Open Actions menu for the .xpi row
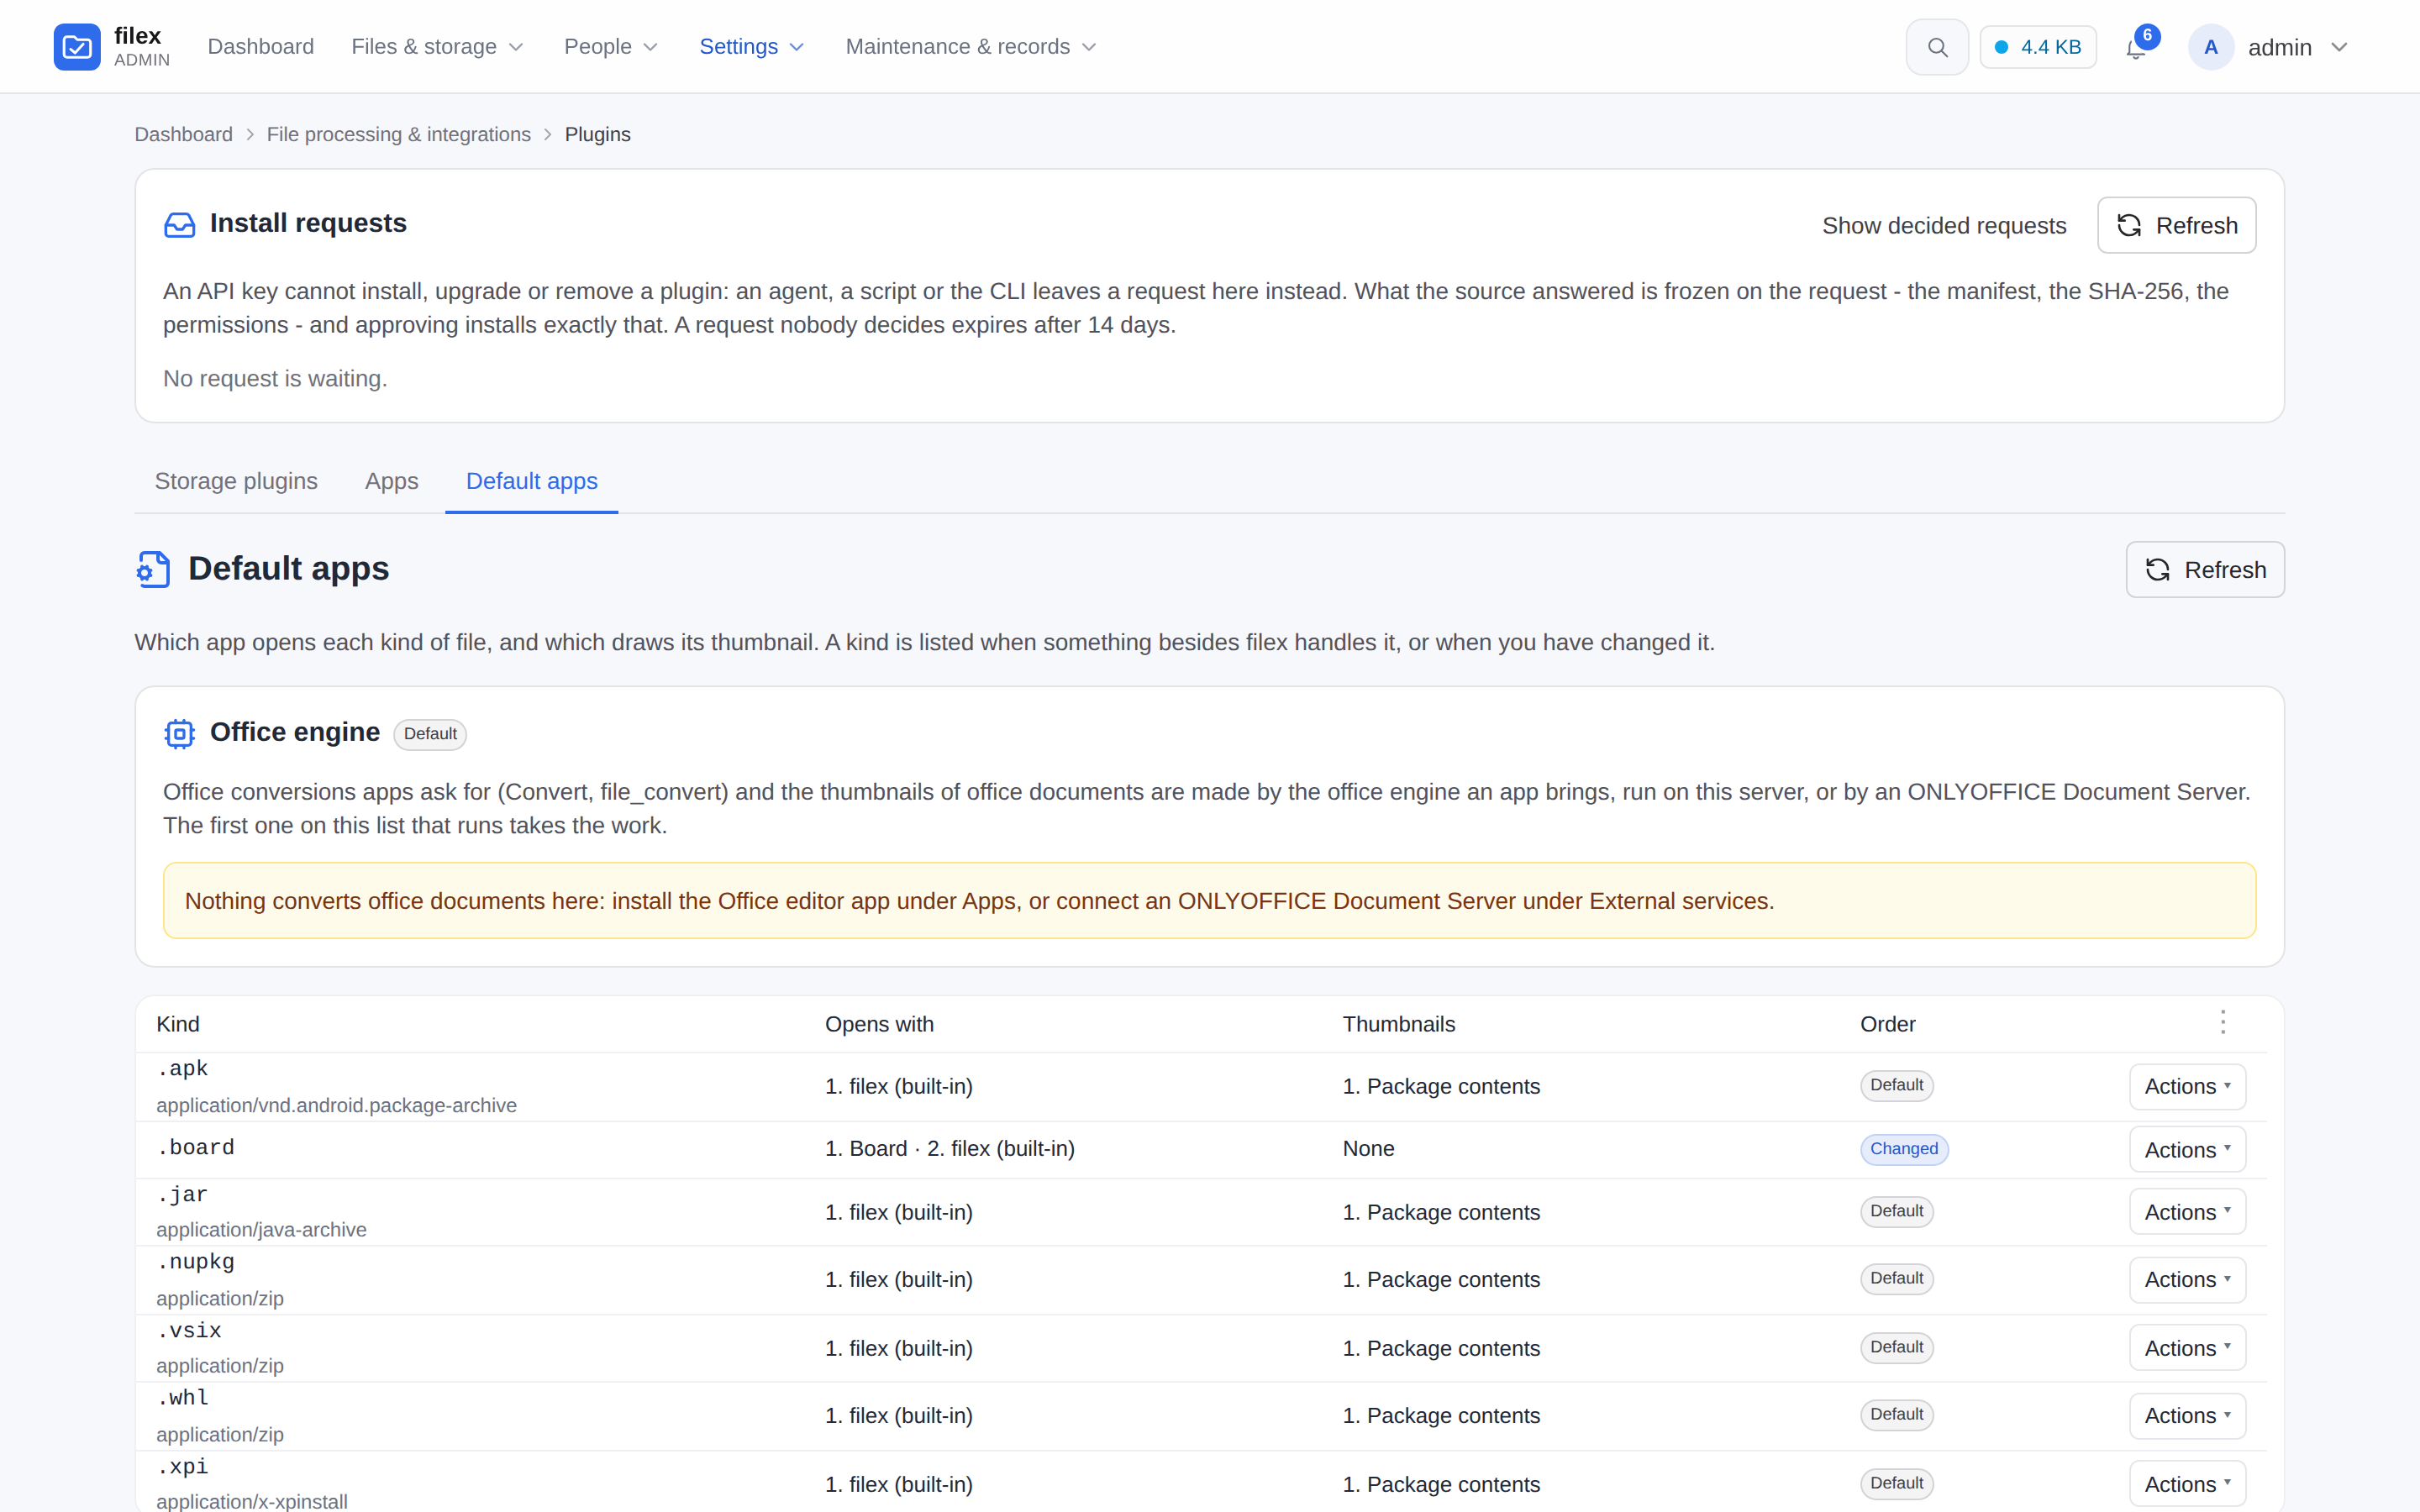2420x1512 pixels. (2187, 1484)
